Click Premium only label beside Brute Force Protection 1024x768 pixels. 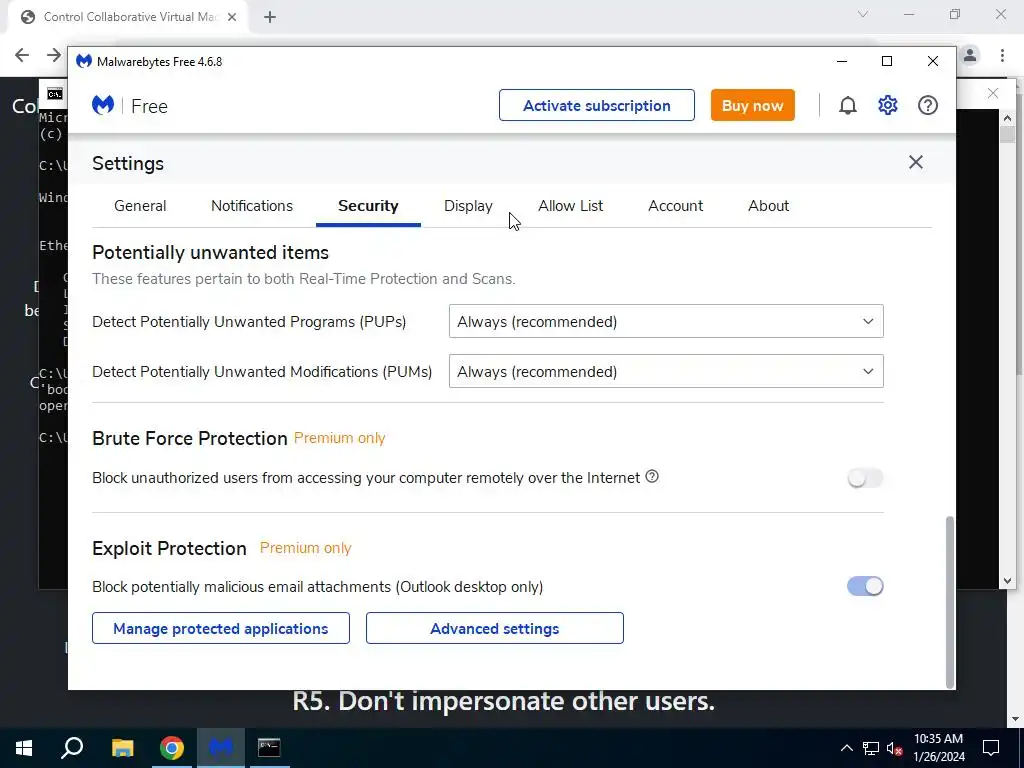(x=340, y=438)
